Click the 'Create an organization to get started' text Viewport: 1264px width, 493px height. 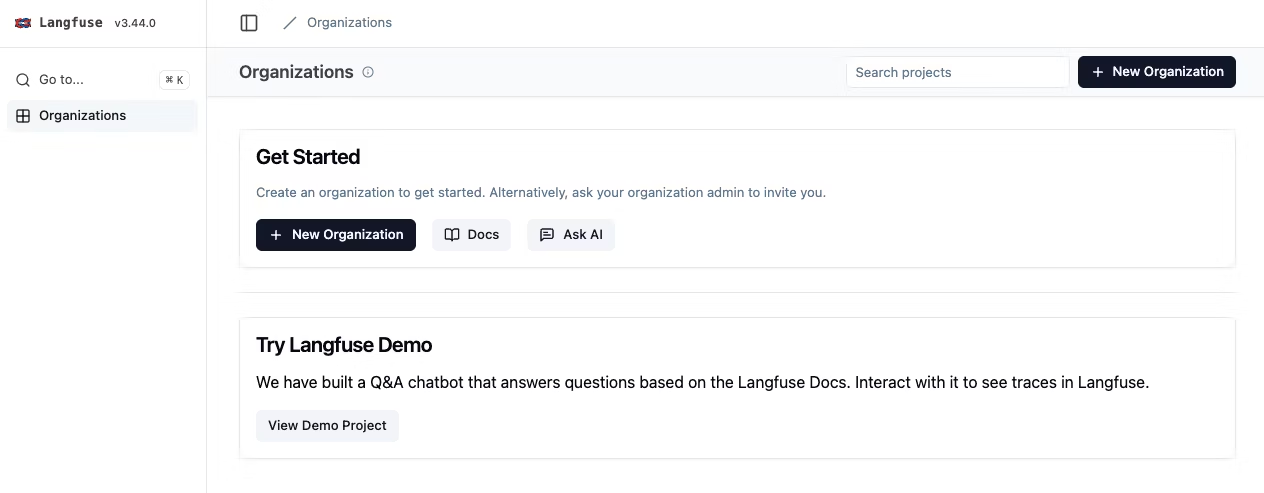point(541,192)
